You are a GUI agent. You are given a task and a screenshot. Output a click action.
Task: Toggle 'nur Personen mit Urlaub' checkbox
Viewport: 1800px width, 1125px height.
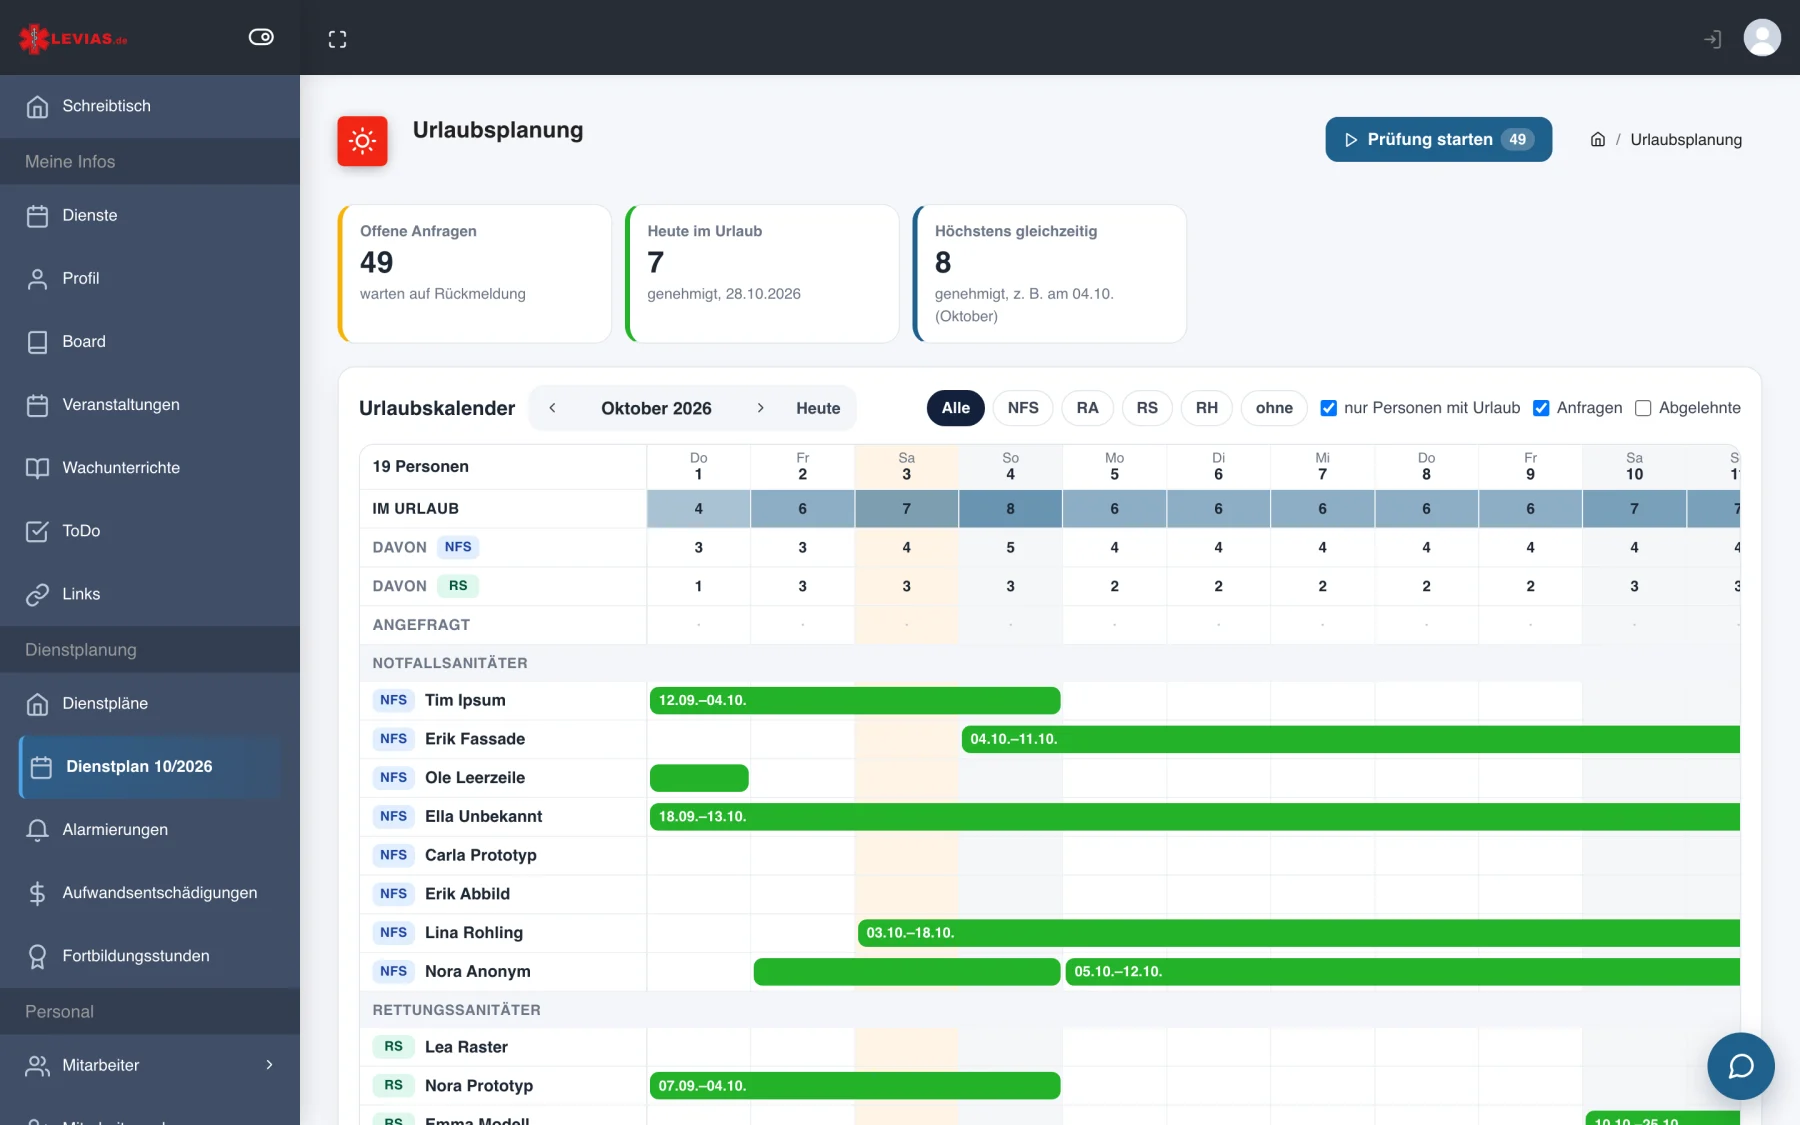(x=1329, y=408)
